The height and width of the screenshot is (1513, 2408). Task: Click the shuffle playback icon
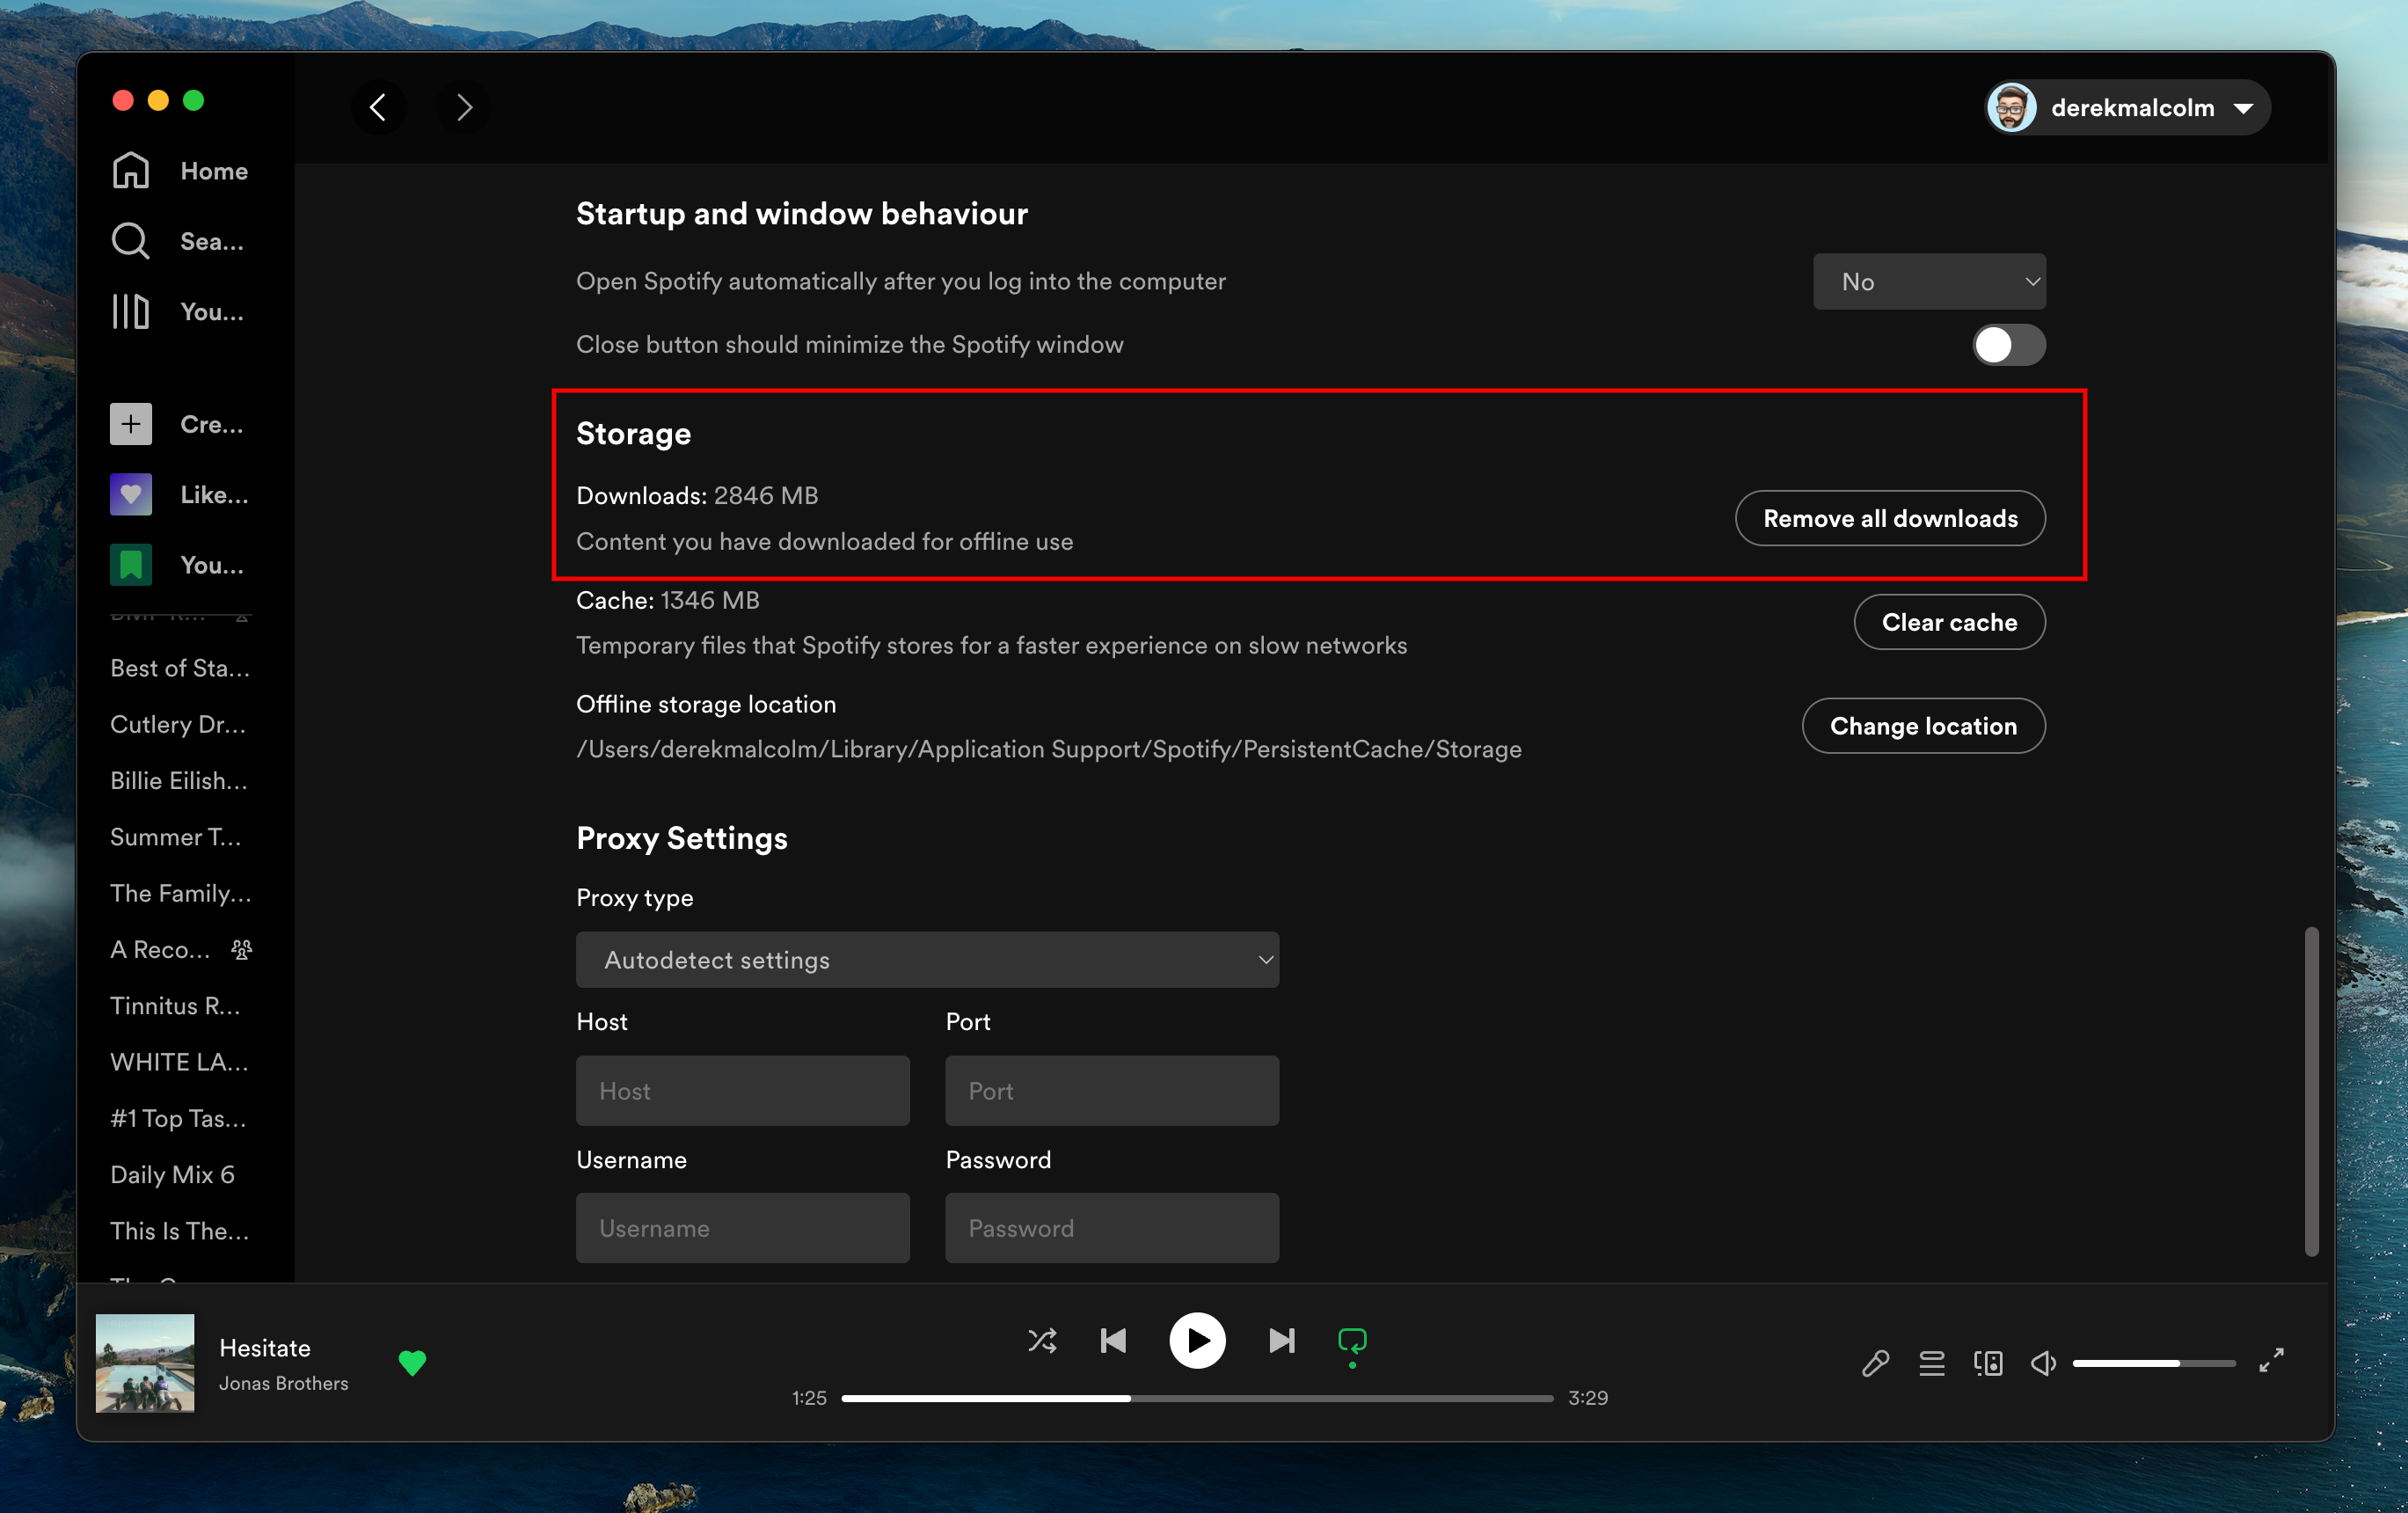pos(1040,1342)
